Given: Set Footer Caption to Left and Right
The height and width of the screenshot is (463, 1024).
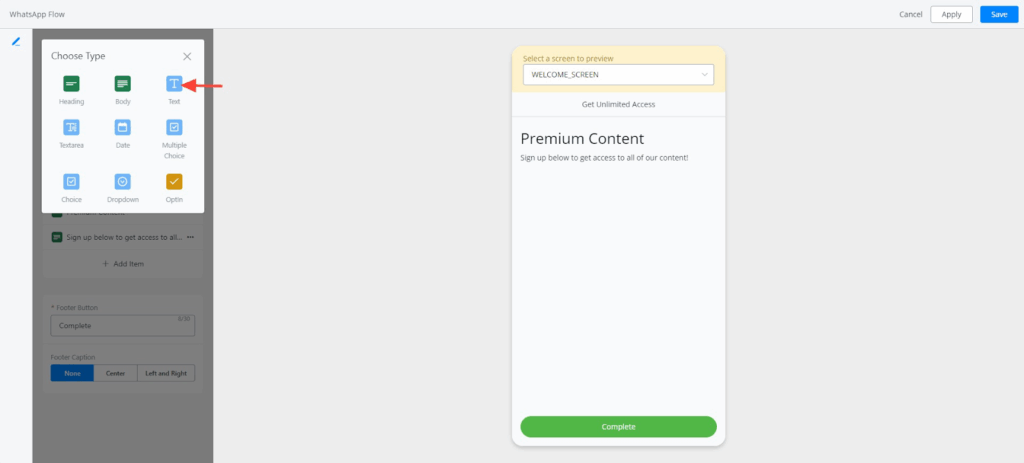Looking at the screenshot, I should click(x=166, y=373).
